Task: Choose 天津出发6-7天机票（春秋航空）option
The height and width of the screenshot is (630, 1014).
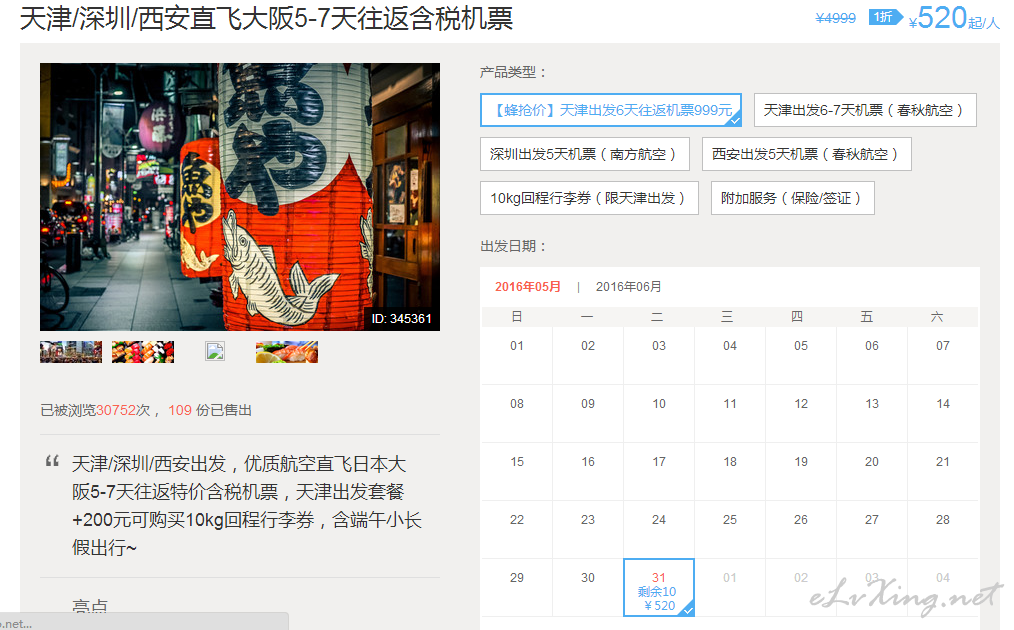Action: (x=865, y=110)
